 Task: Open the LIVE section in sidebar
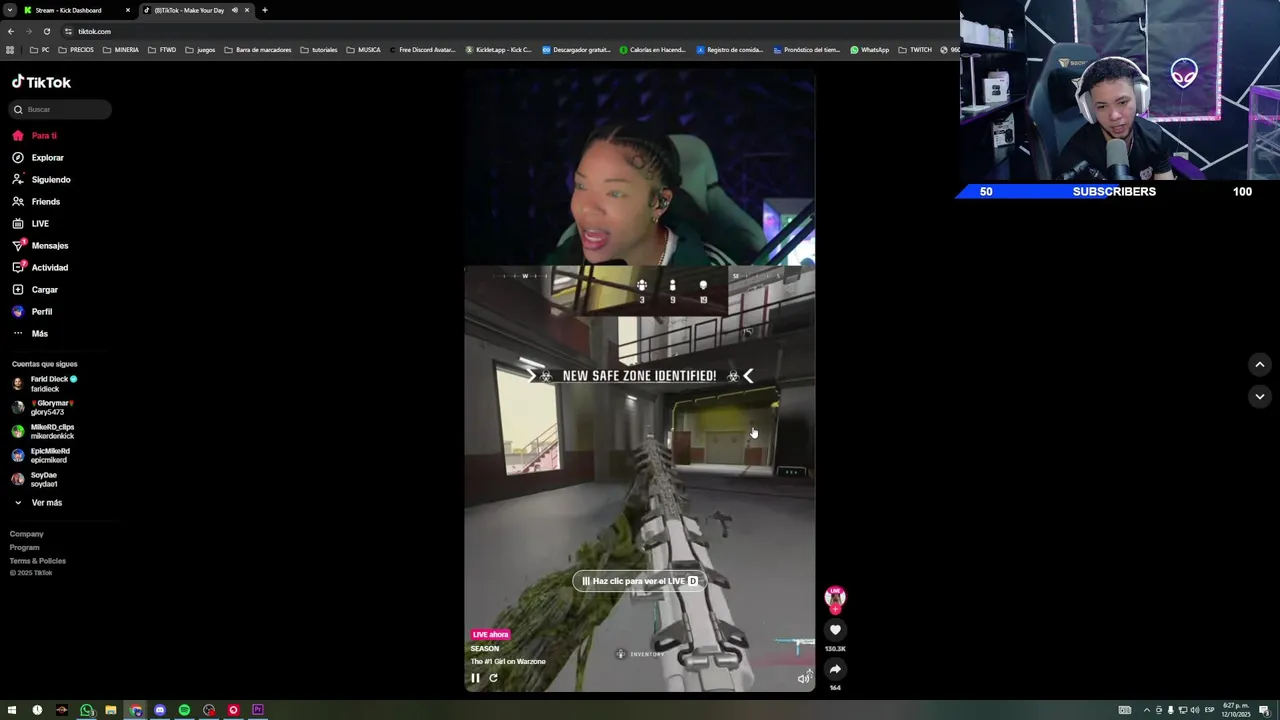click(x=30, y=224)
